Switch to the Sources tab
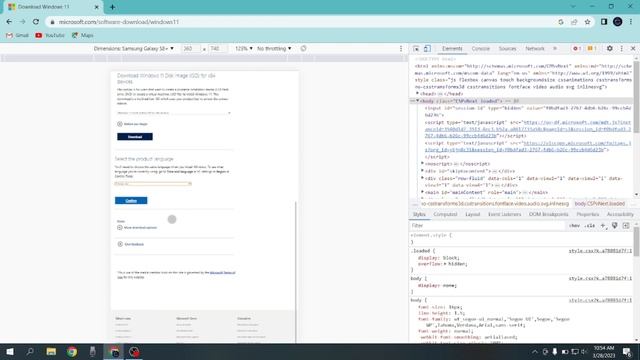Image resolution: width=640 pixels, height=360 pixels. 507,49
